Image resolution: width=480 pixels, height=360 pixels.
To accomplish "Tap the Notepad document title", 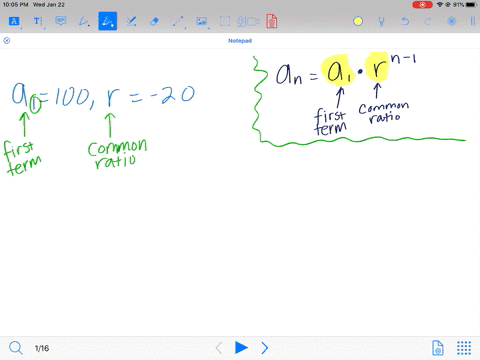I will [240, 41].
